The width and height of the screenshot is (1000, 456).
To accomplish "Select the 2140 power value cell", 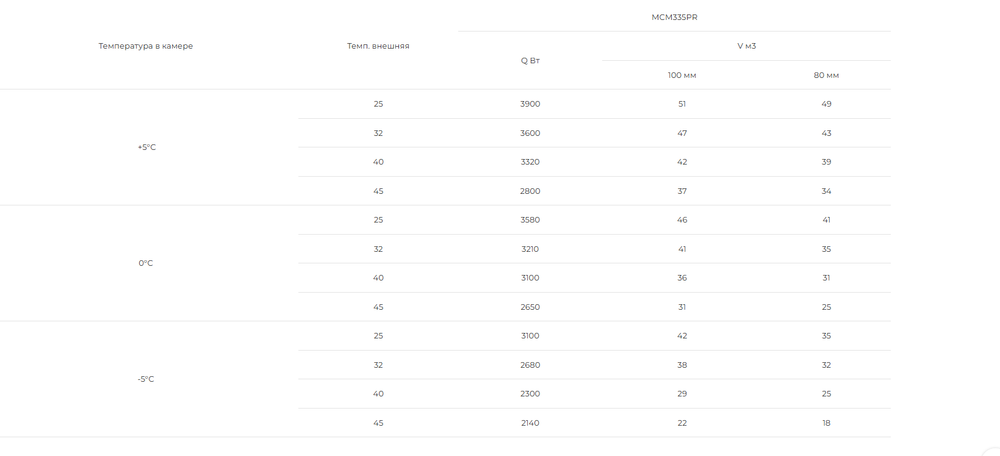I will pyautogui.click(x=530, y=423).
